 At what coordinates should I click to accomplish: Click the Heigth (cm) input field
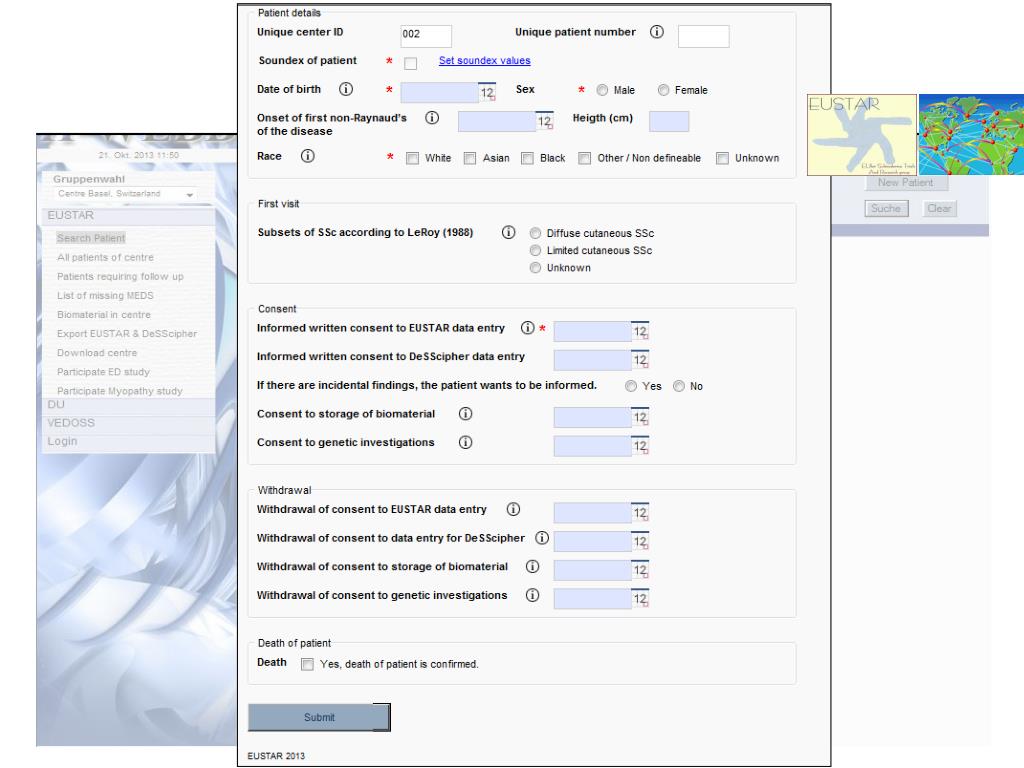669,121
